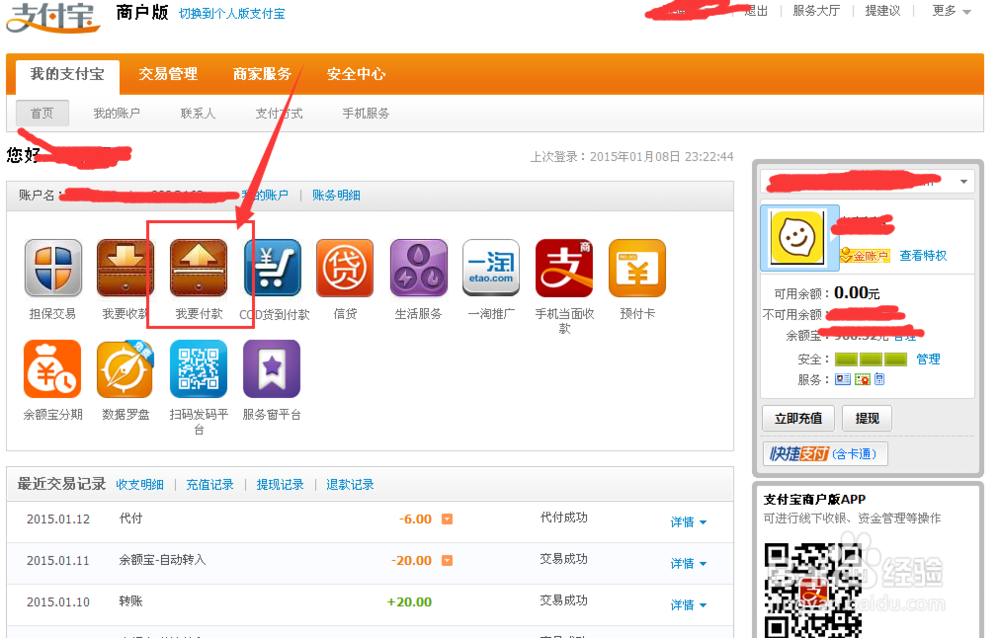Screen dimensions: 1000x638
Task: Click the 支付宝商户版APP QR code
Action: tap(812, 590)
